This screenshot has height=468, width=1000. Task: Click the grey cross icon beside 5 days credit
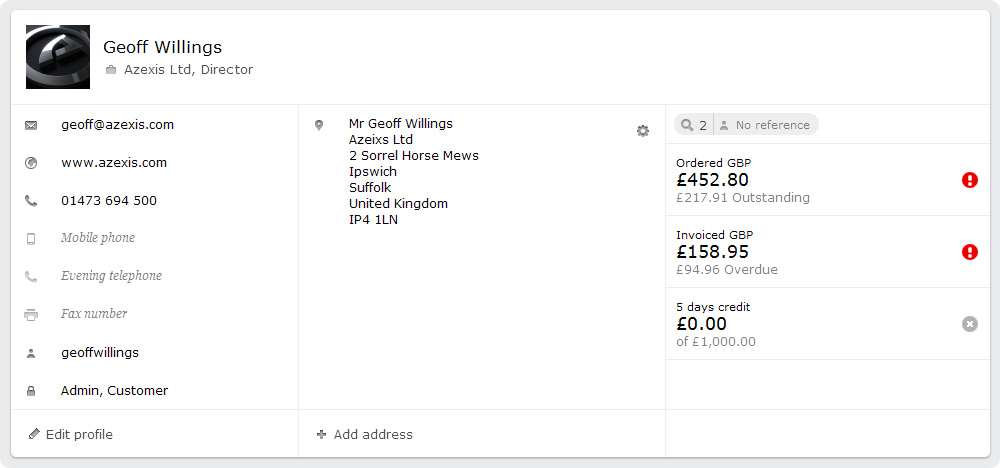coord(969,325)
